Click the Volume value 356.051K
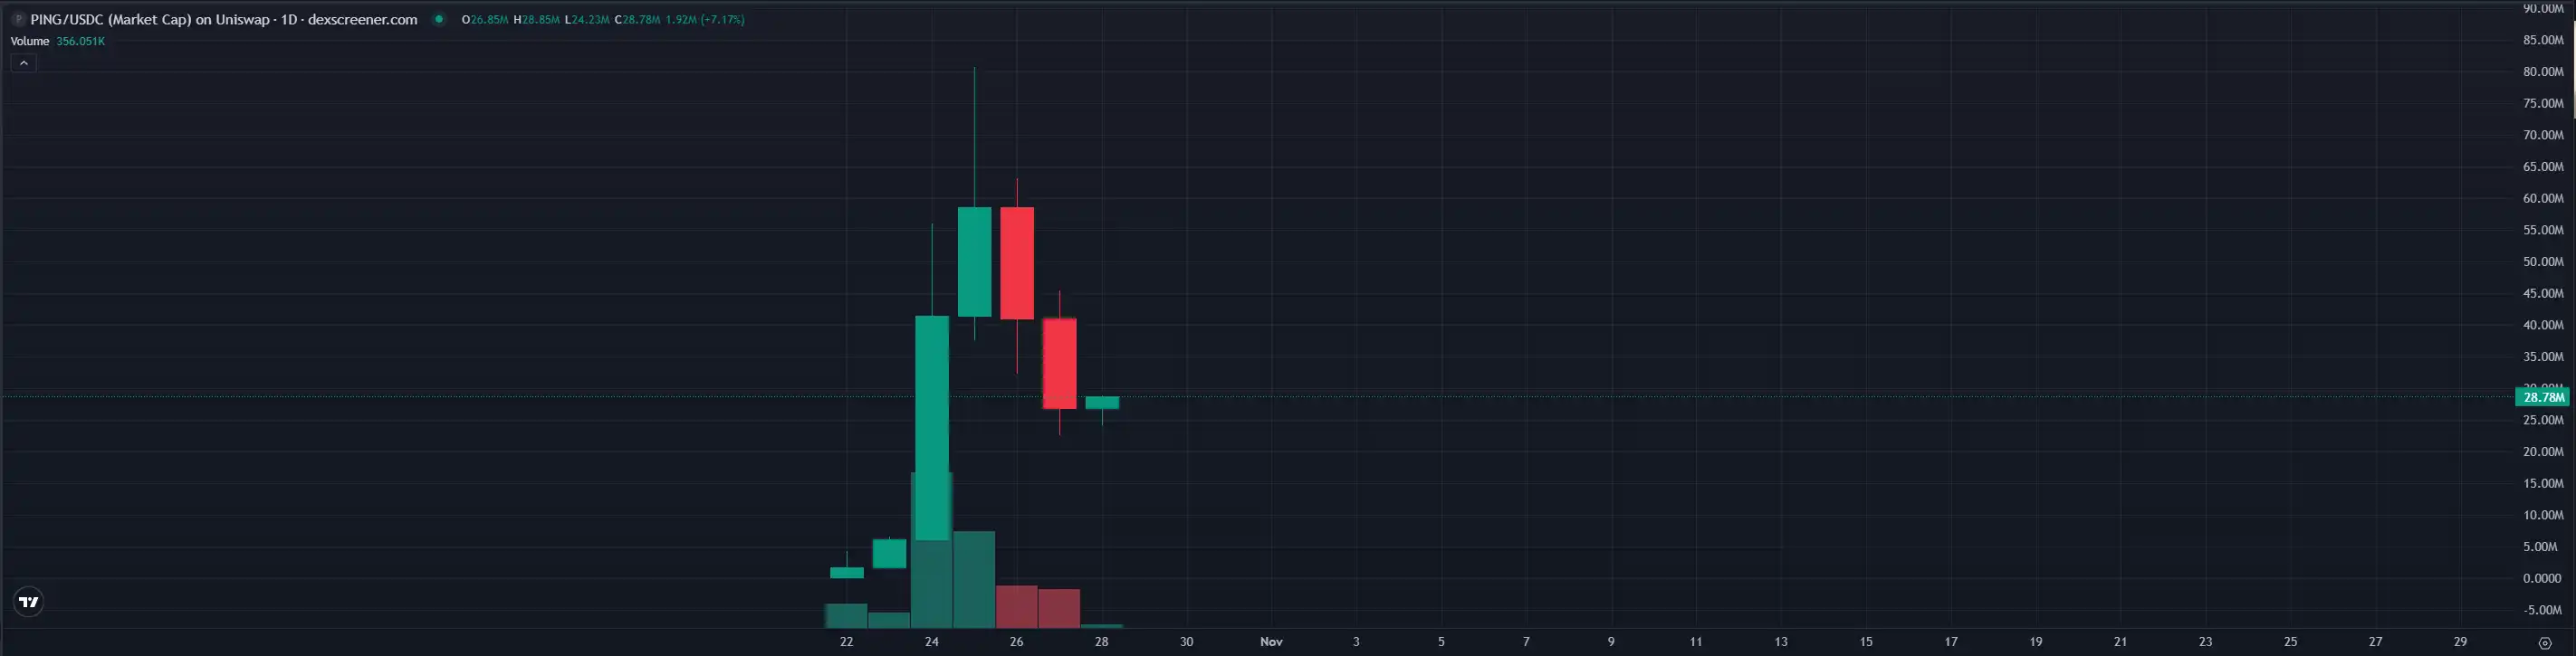Image resolution: width=2576 pixels, height=656 pixels. [x=81, y=41]
